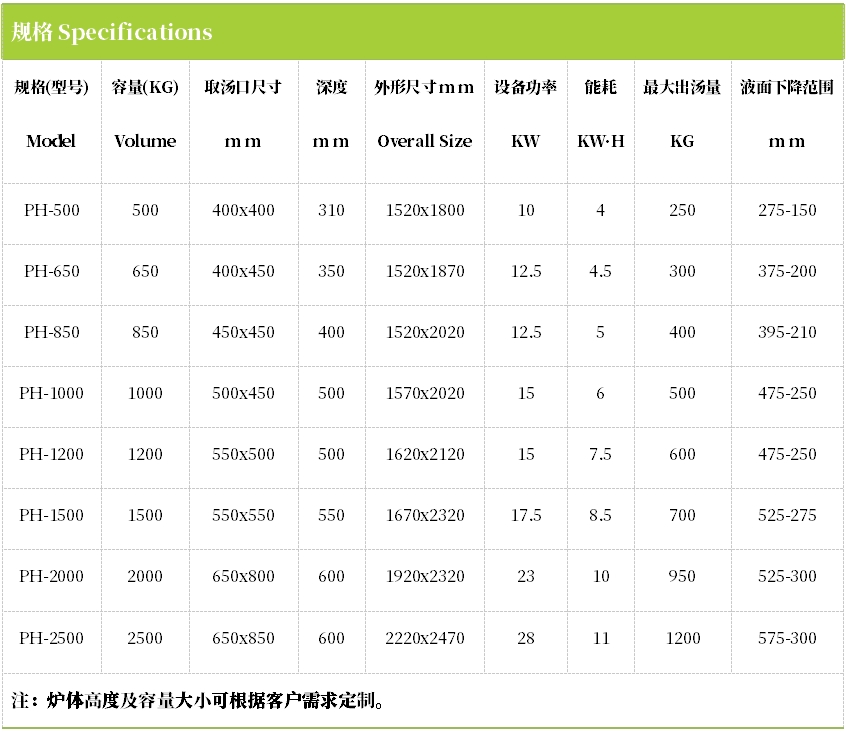Click the 395-210 range value
The image size is (846, 732).
click(787, 332)
